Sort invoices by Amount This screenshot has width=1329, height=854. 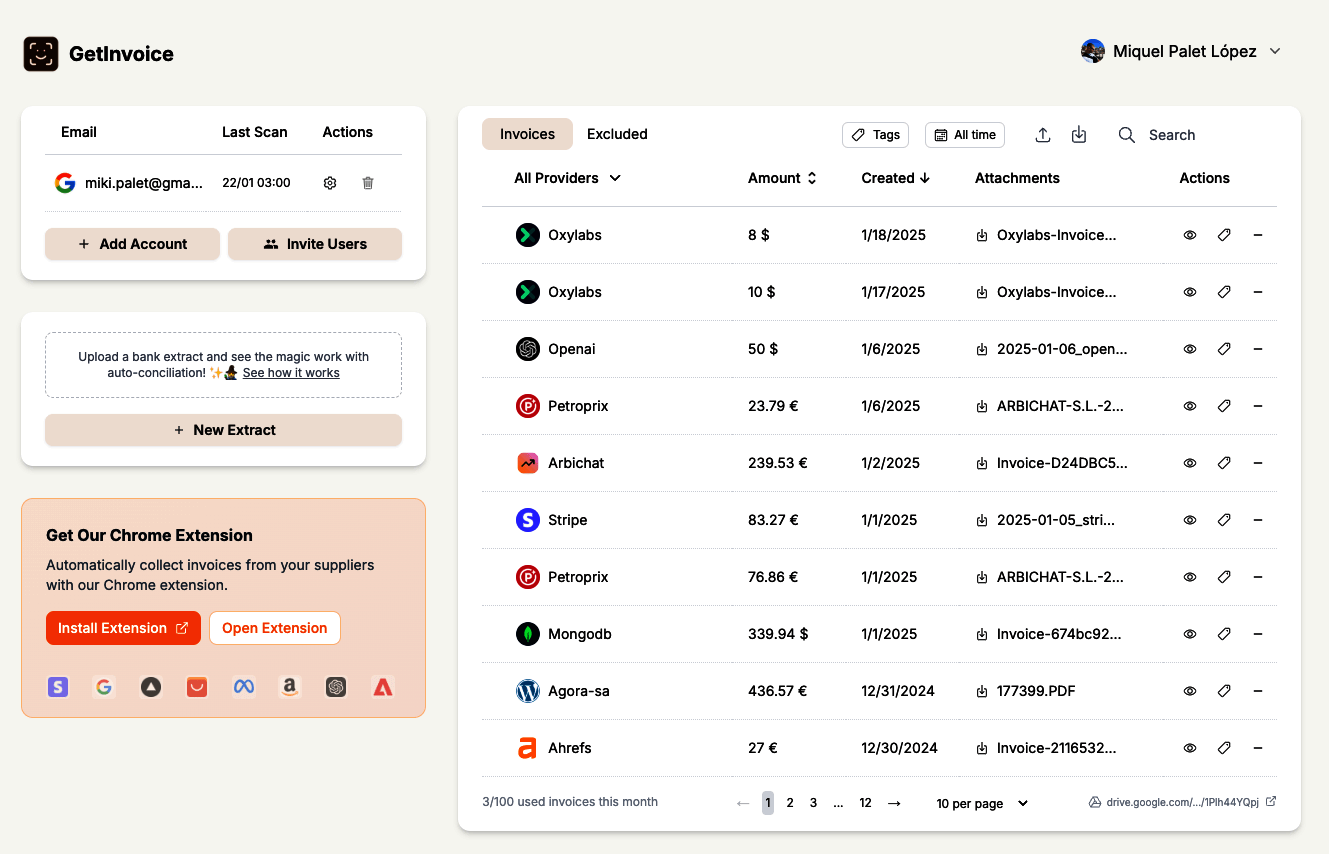click(x=782, y=178)
